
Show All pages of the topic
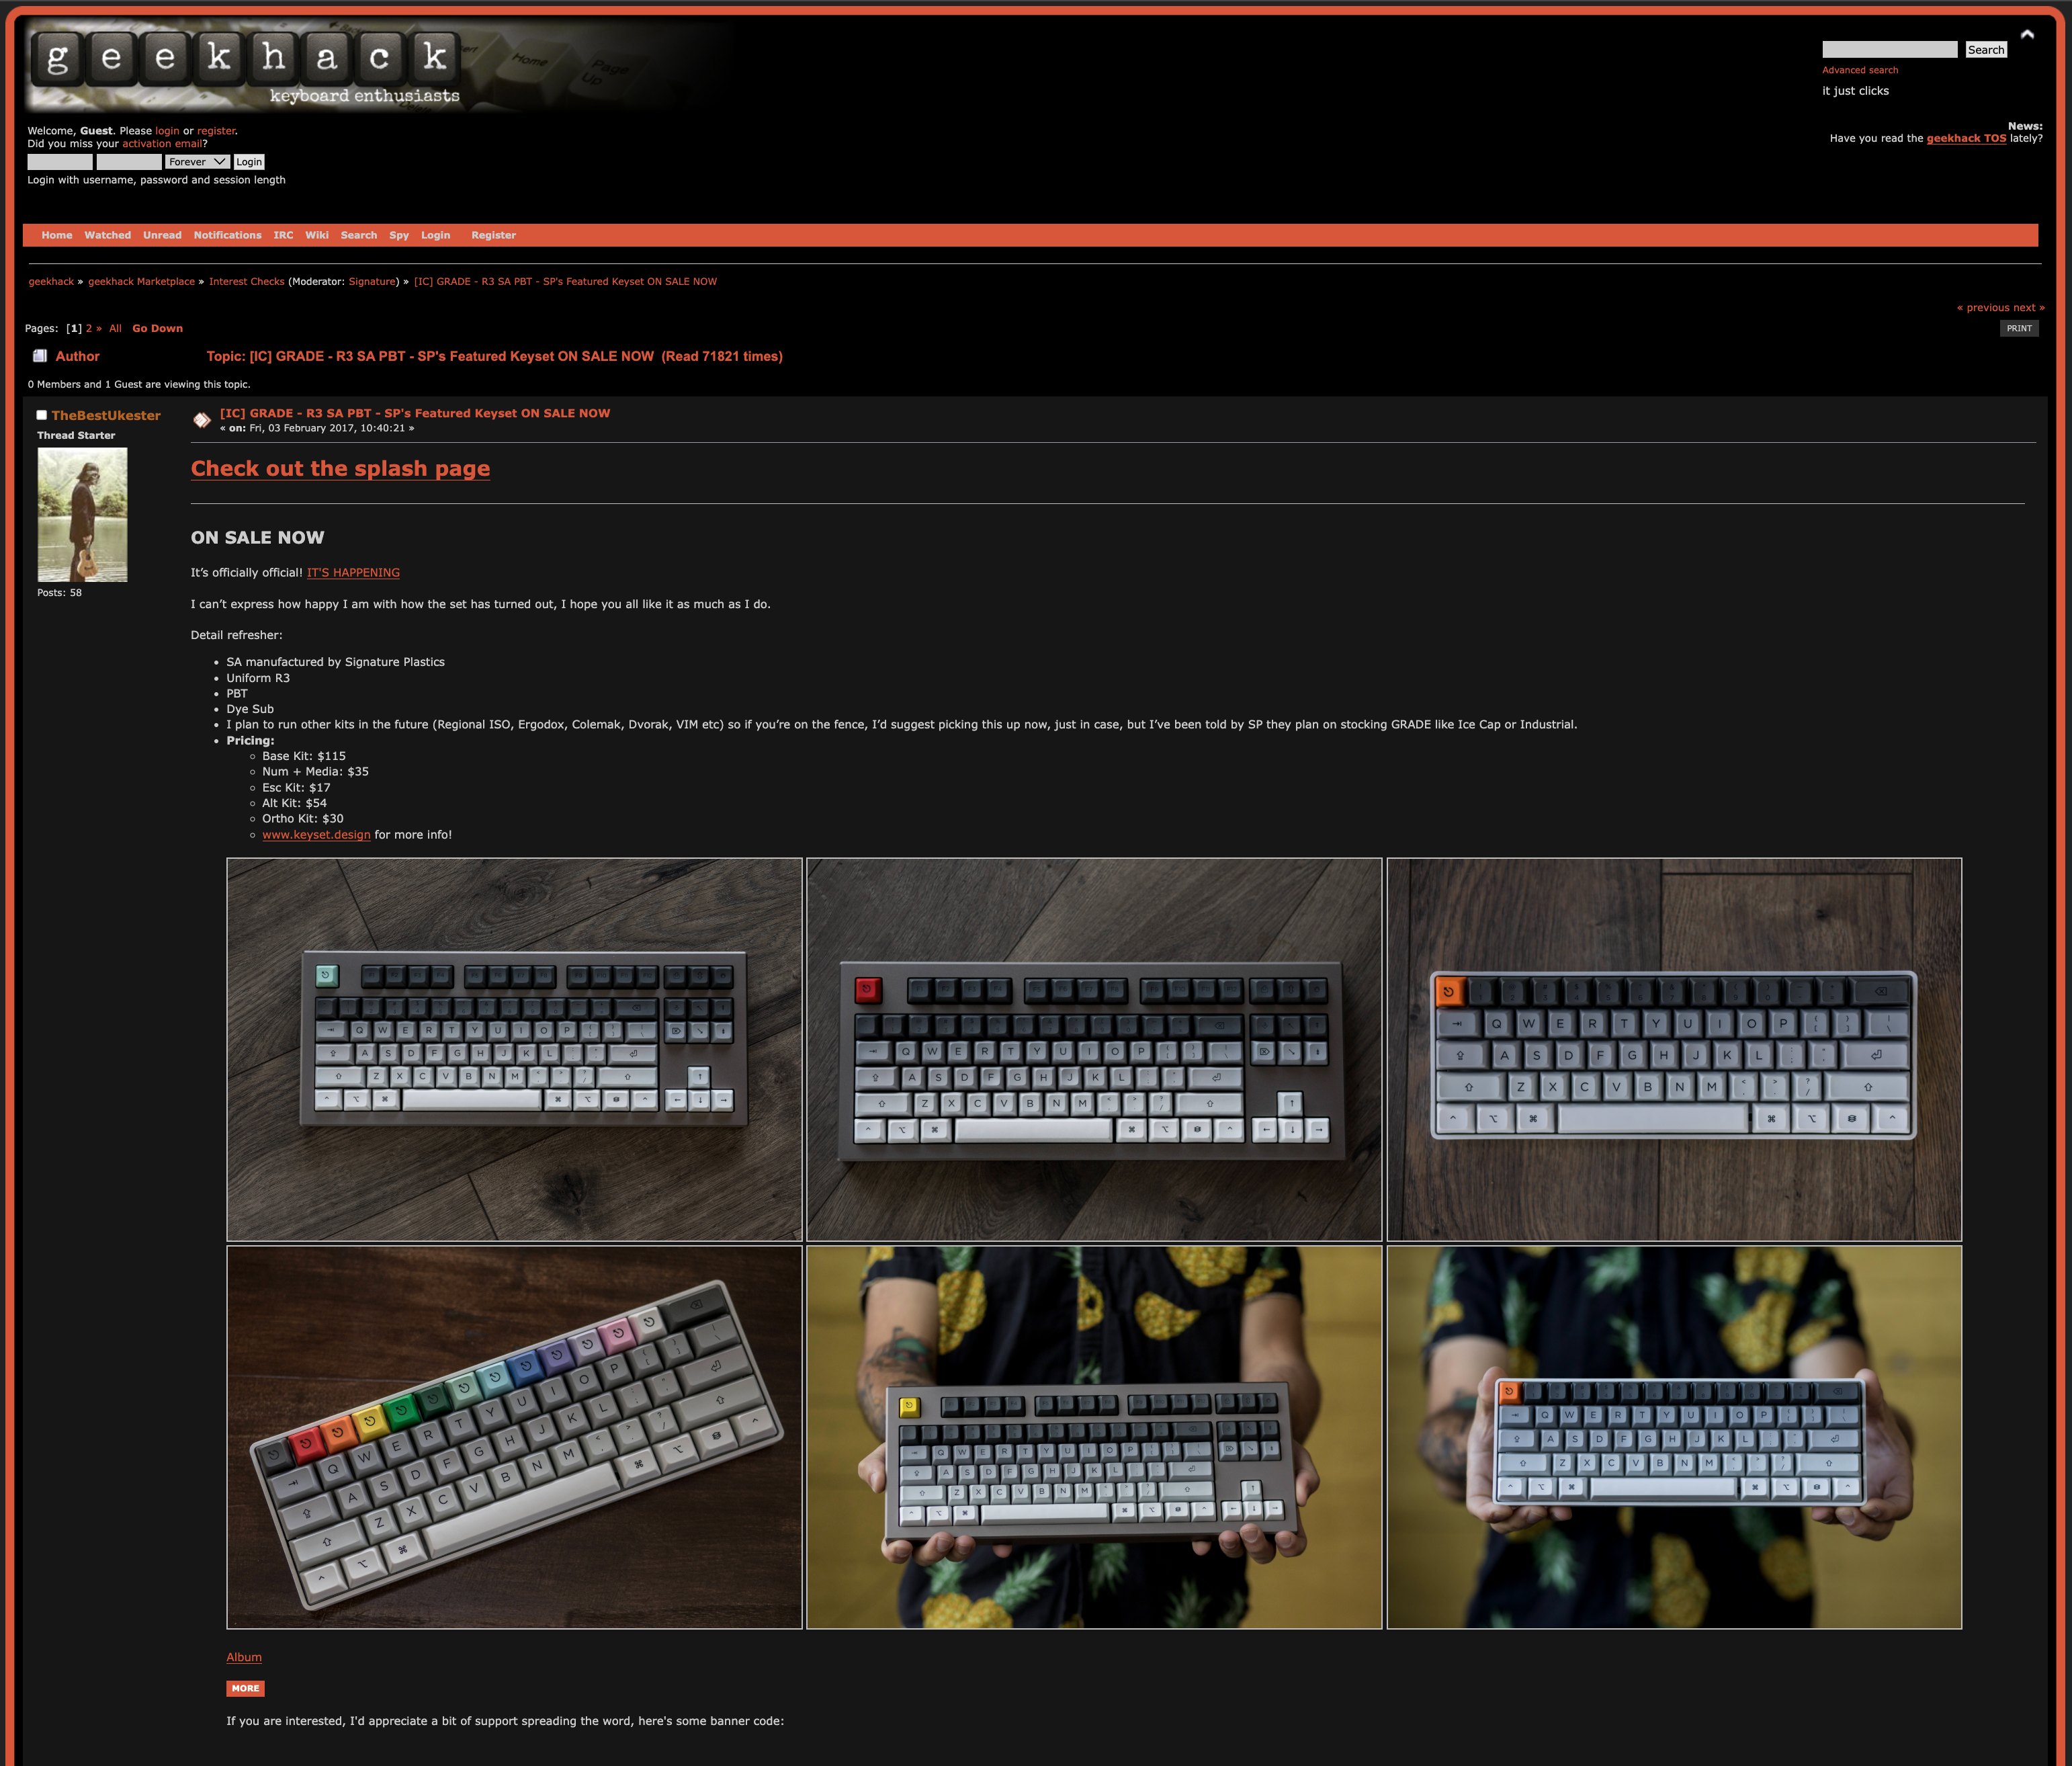point(115,328)
